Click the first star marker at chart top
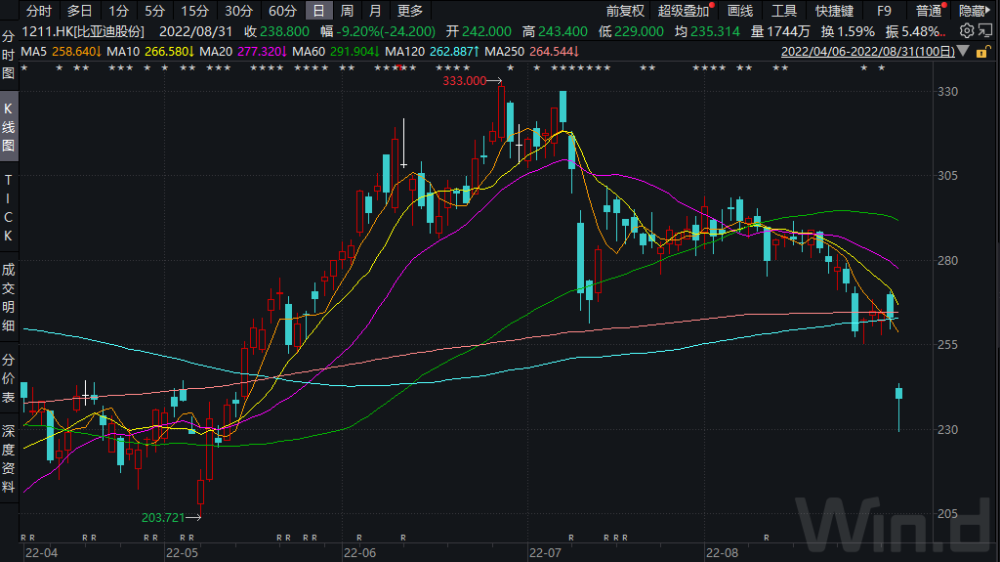The width and height of the screenshot is (1000, 562). tap(23, 67)
